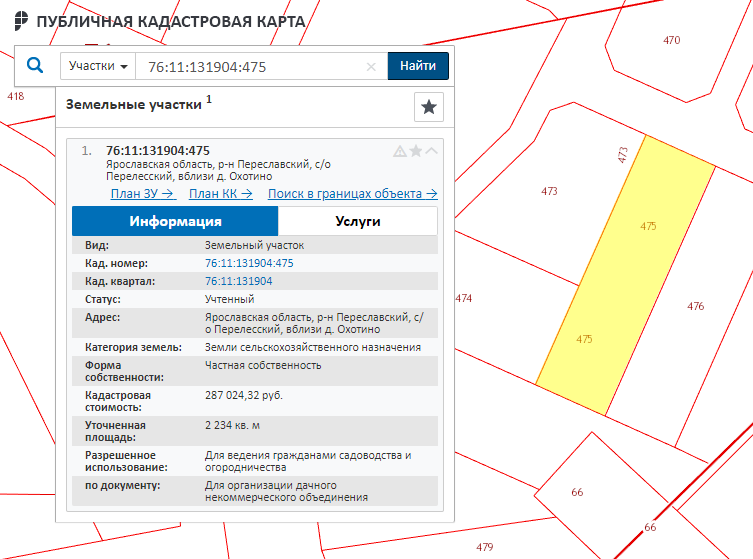753x559 pixels.
Task: Switch to the Информация tab
Action: 175,221
